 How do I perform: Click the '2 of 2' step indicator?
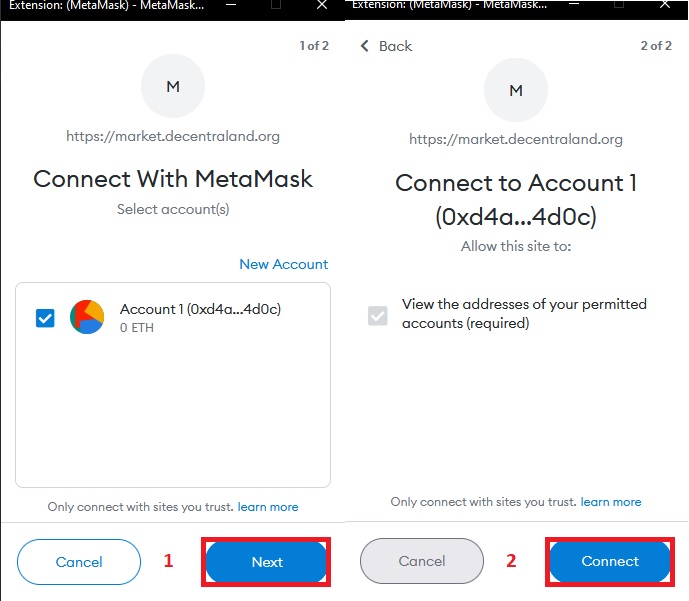656,46
